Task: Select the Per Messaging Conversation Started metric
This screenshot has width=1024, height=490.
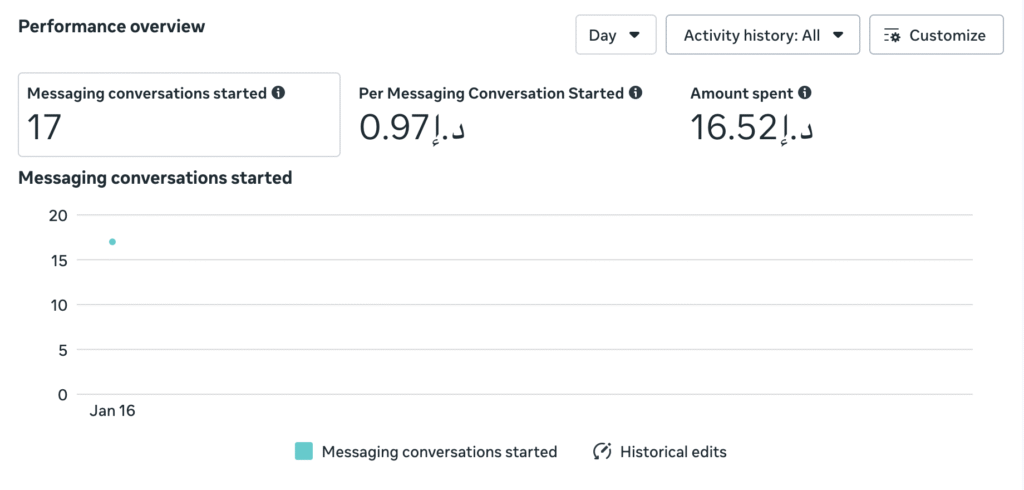Action: (x=500, y=114)
